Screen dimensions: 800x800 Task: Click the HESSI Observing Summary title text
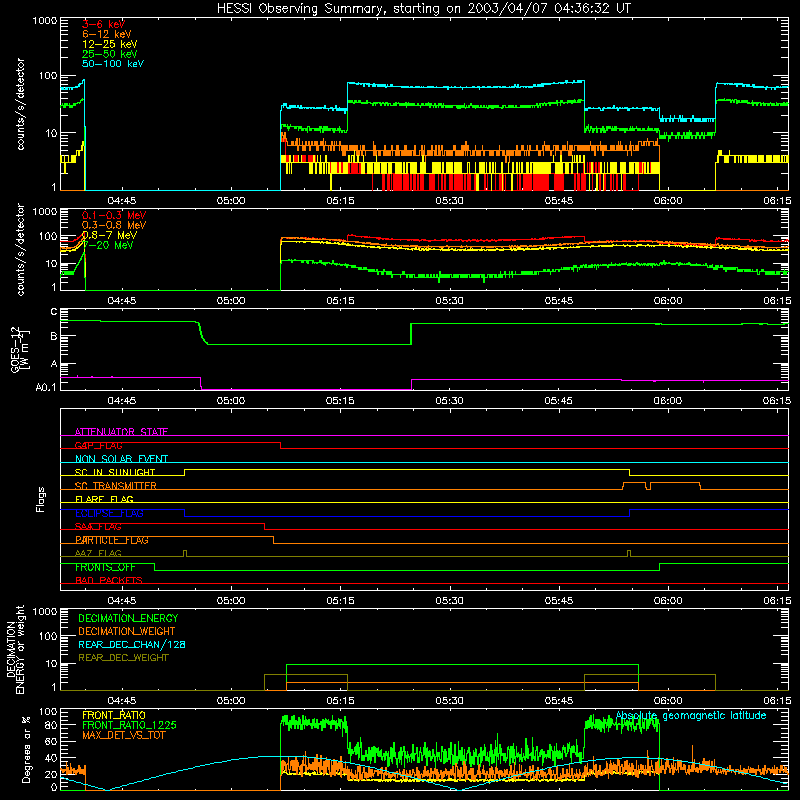tap(424, 9)
